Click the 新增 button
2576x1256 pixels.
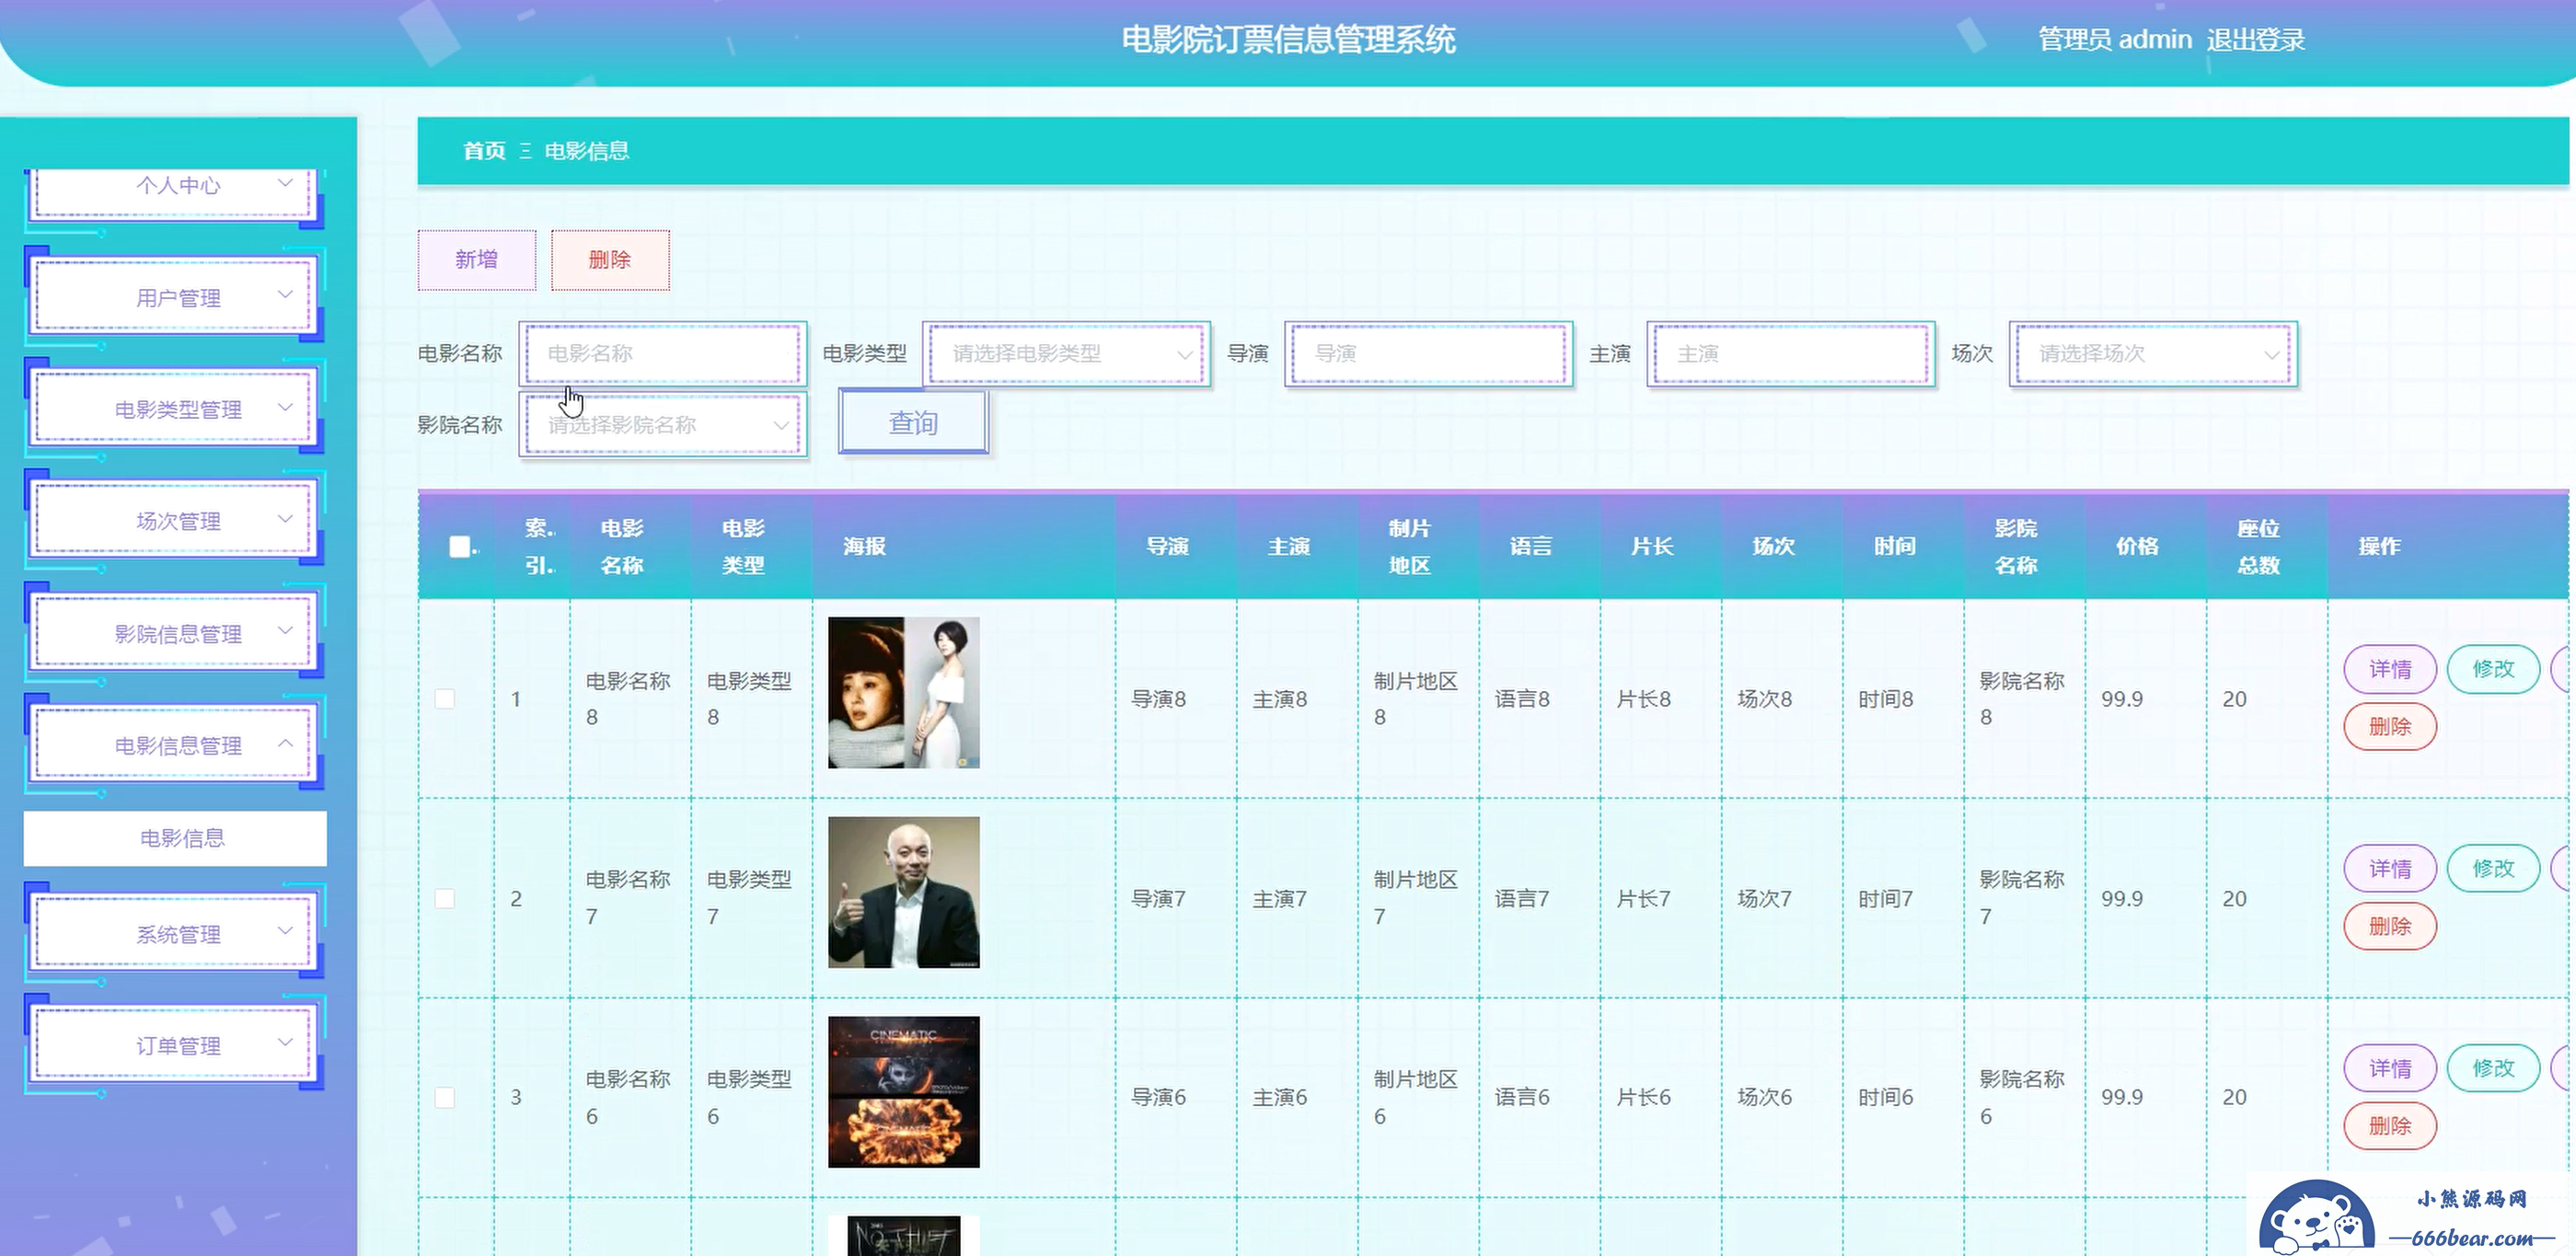click(477, 260)
